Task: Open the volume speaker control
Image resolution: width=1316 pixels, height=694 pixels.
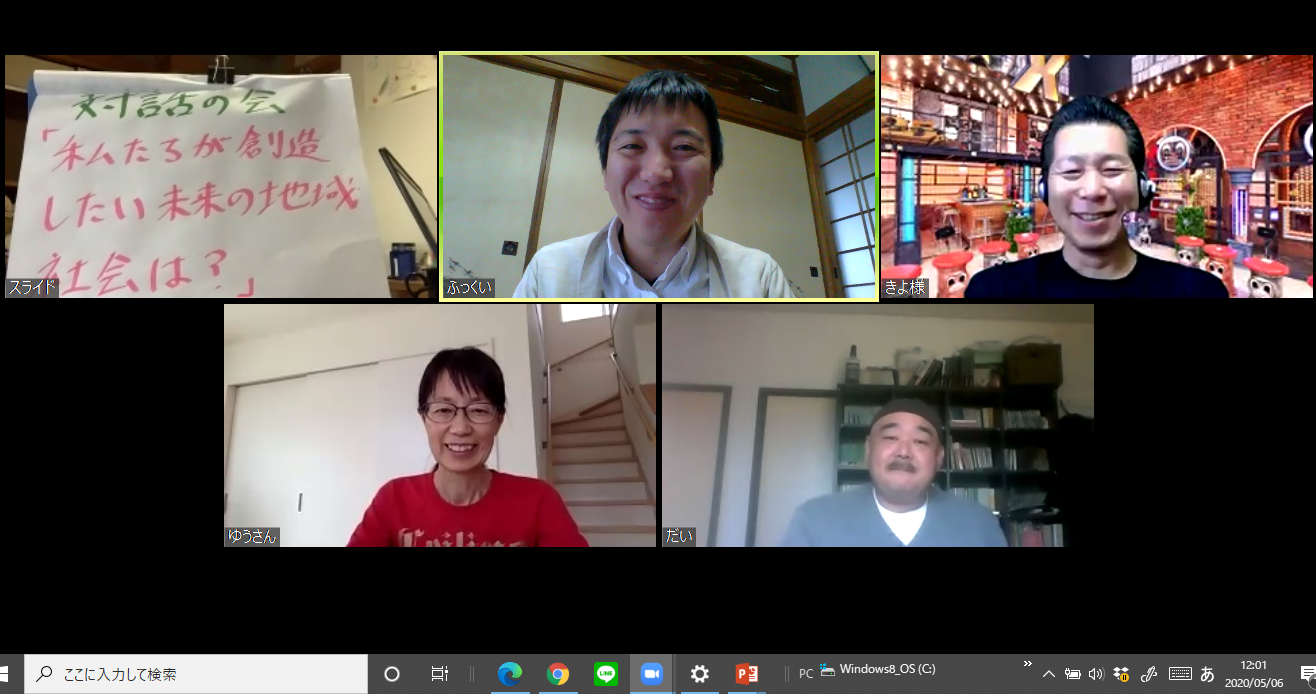Action: pyautogui.click(x=1096, y=674)
